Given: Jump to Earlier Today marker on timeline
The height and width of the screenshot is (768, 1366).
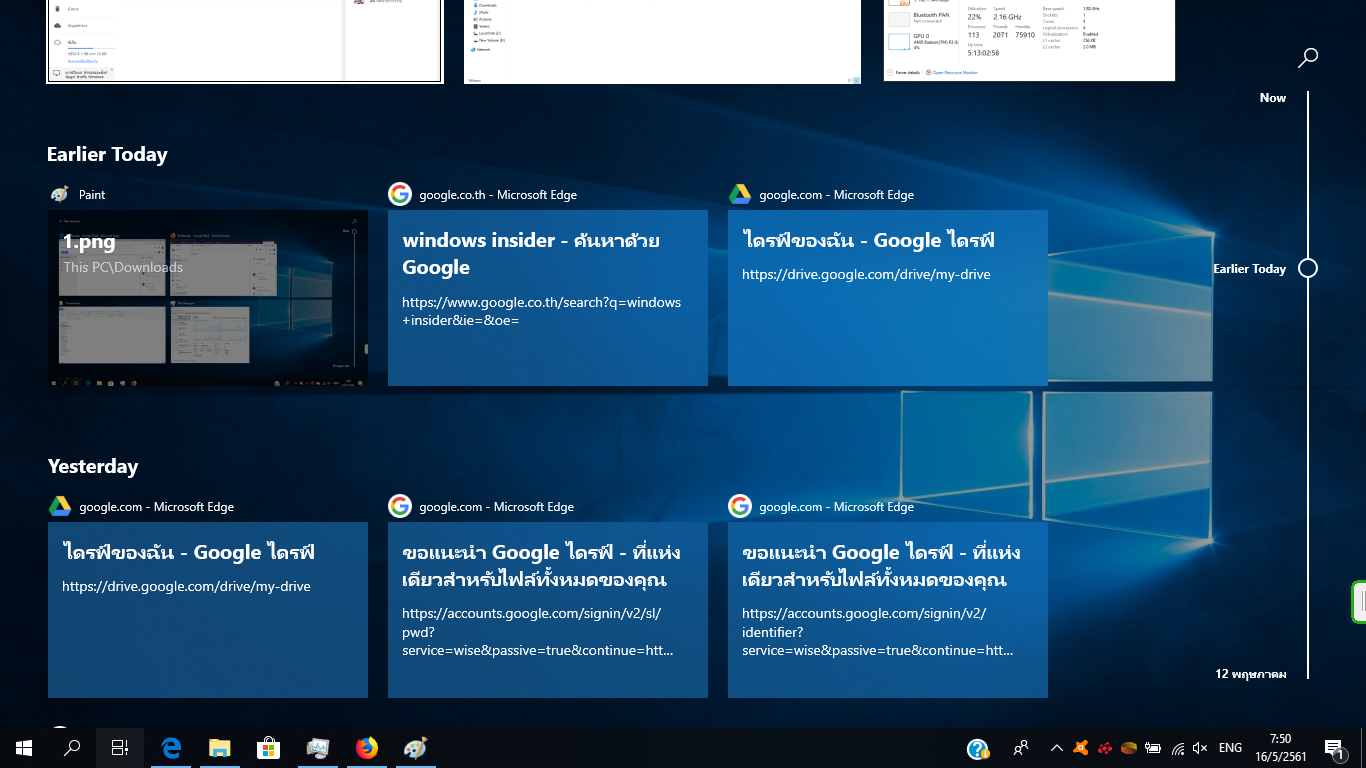Looking at the screenshot, I should (1307, 268).
